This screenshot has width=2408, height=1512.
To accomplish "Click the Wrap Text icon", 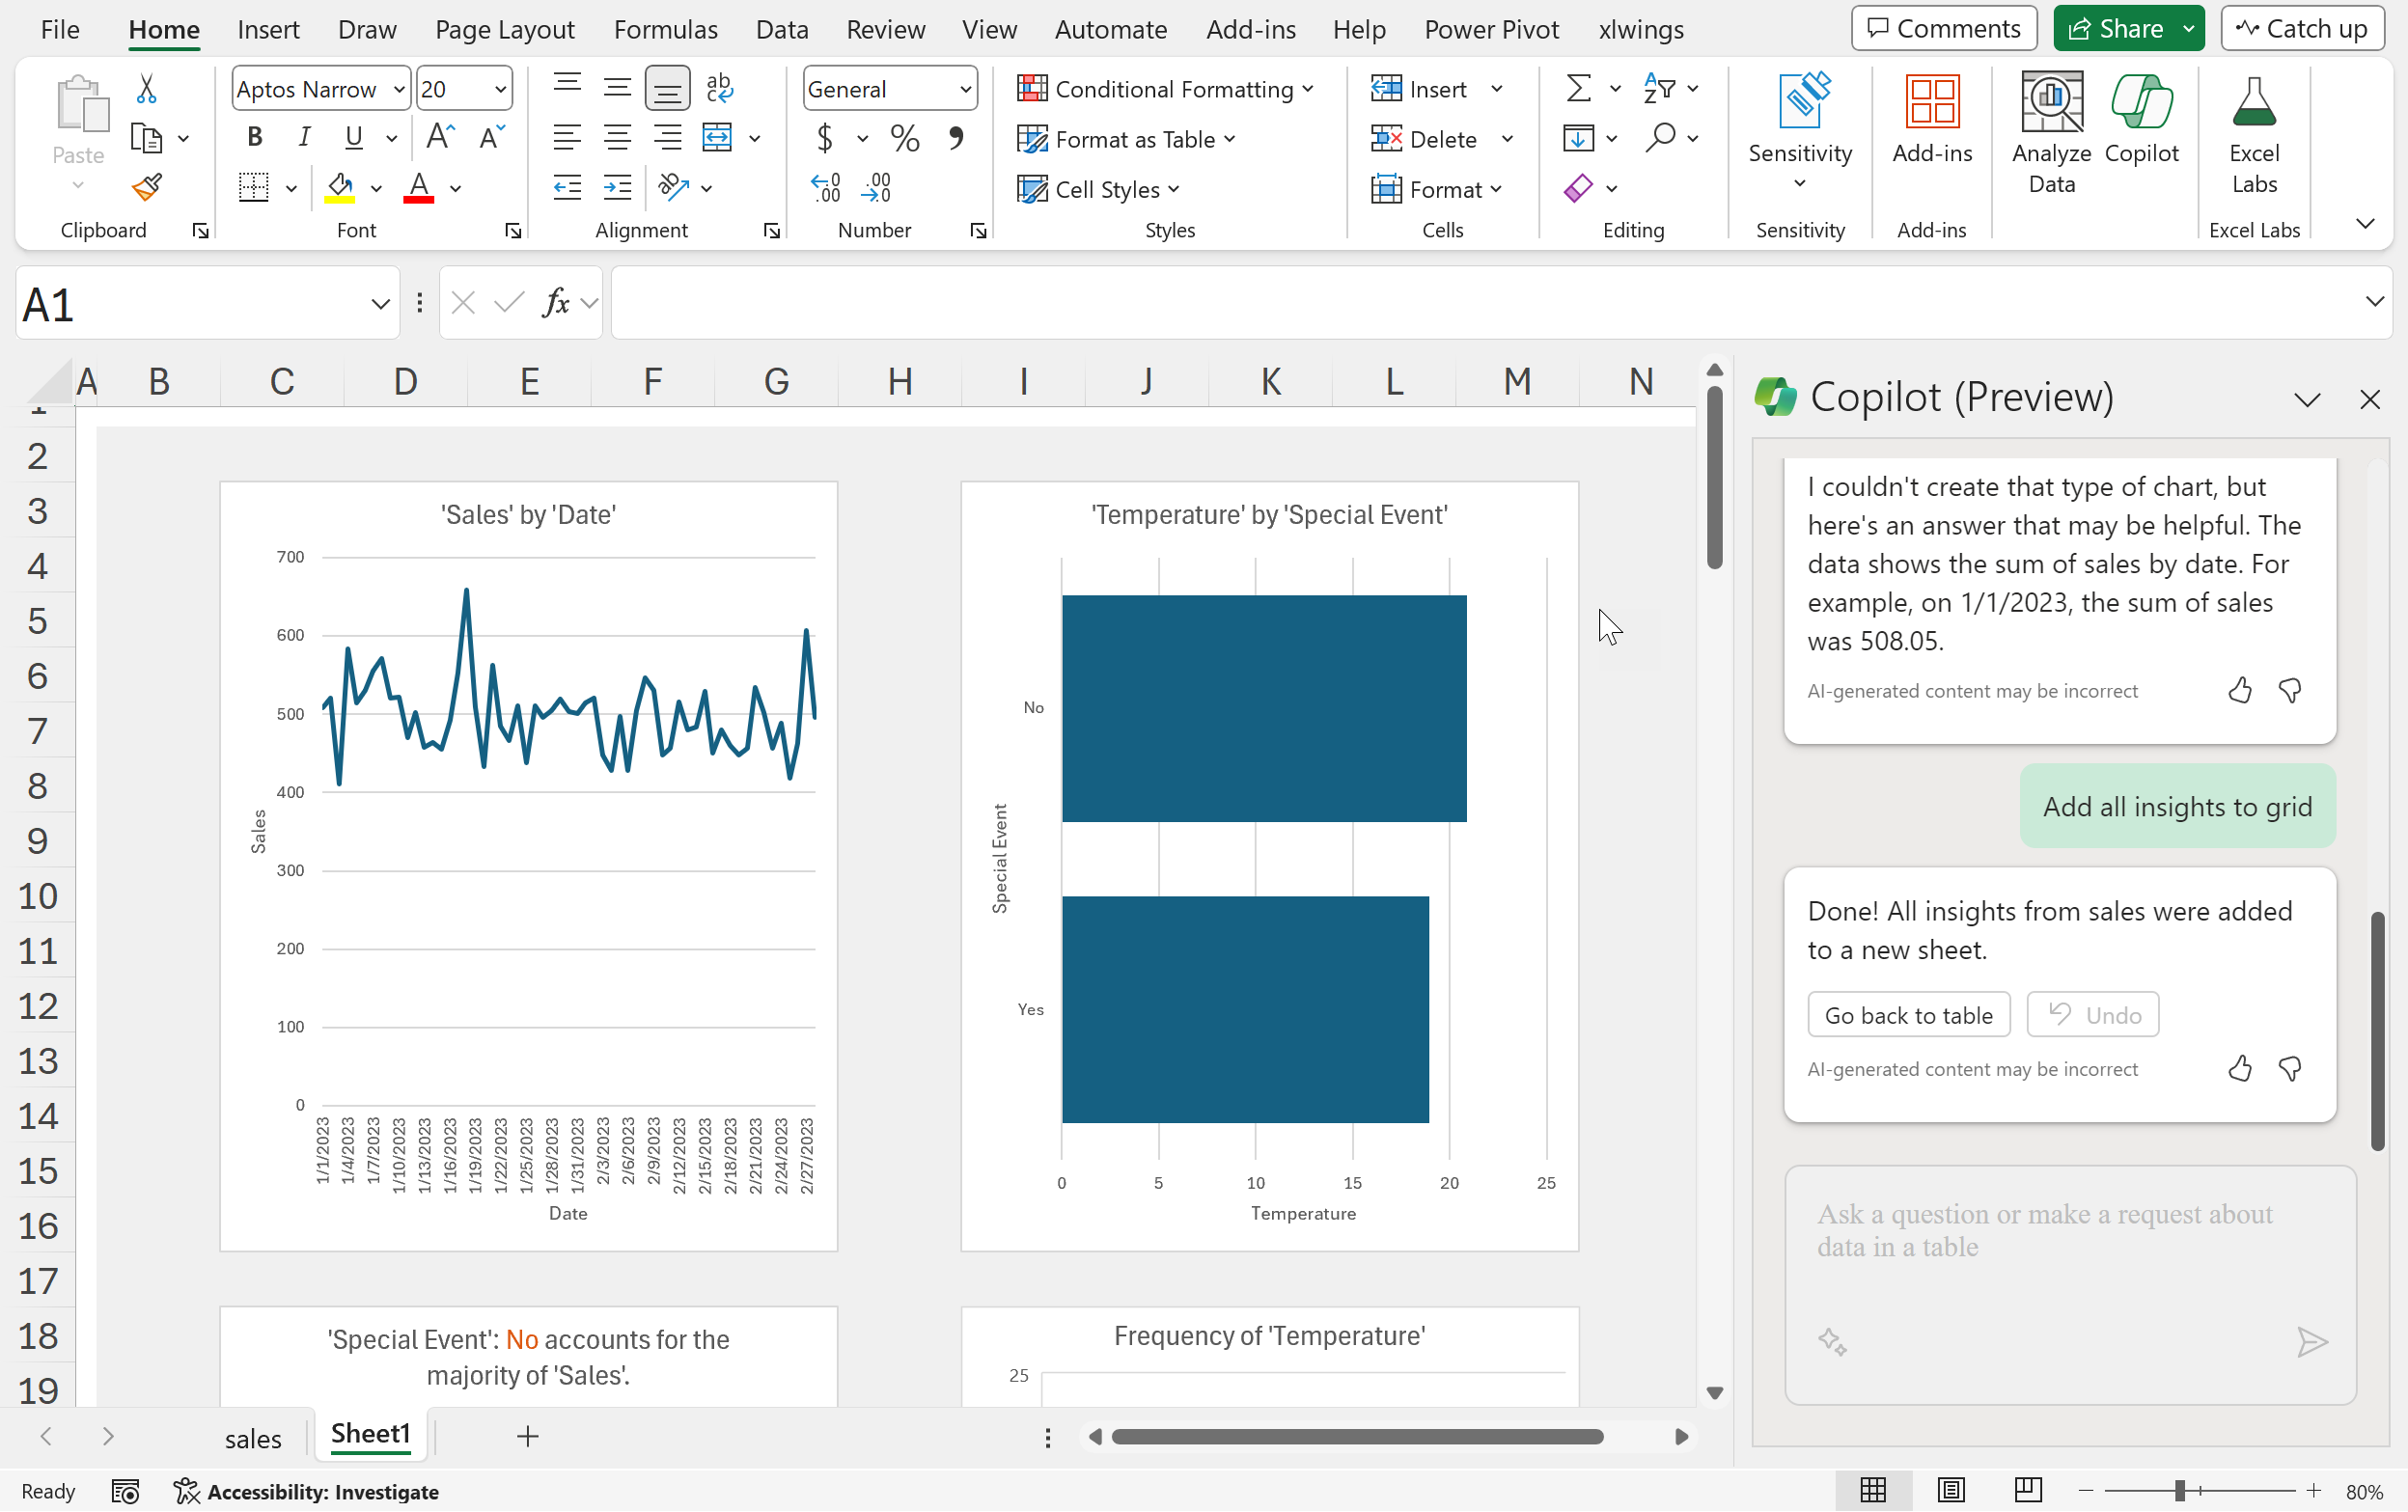I will click(x=719, y=89).
